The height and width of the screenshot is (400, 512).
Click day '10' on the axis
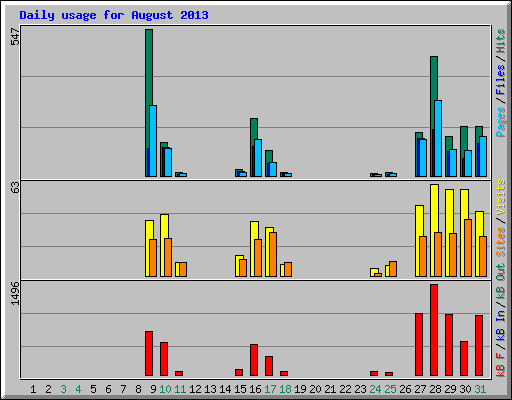click(x=165, y=389)
